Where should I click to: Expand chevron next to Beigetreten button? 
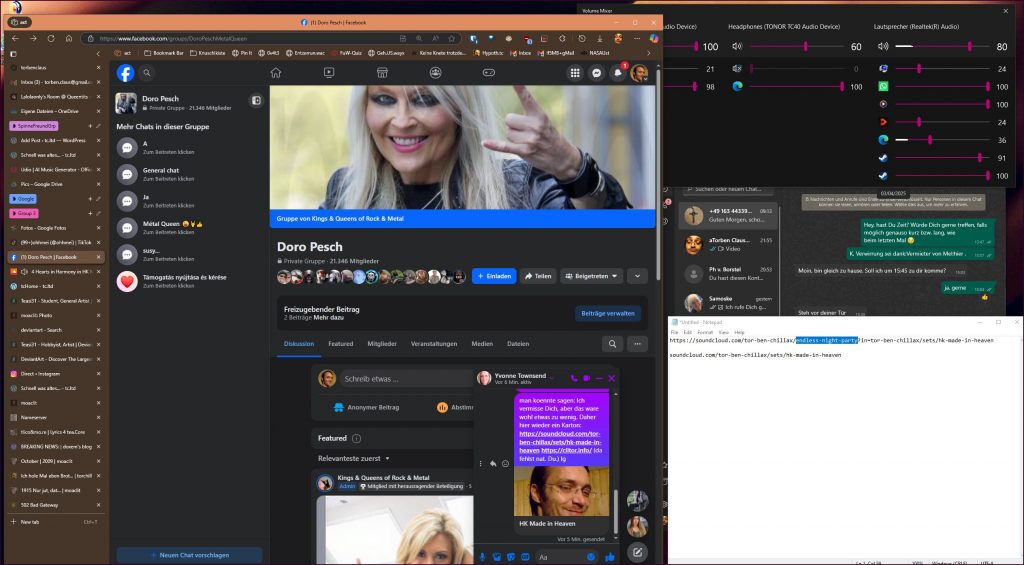637,276
